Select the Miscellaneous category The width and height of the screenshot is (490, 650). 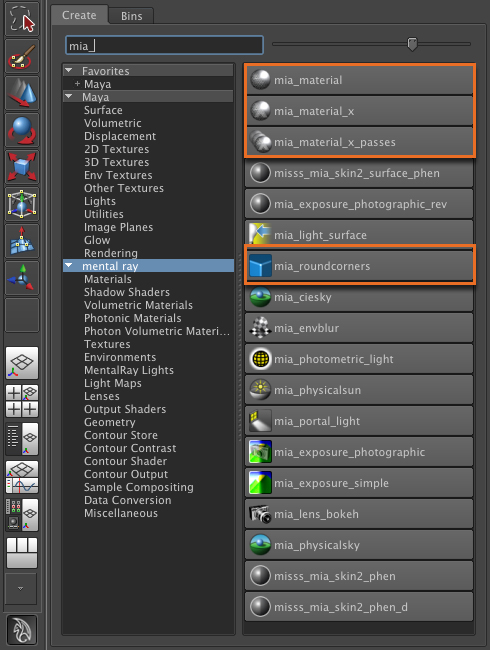121,513
